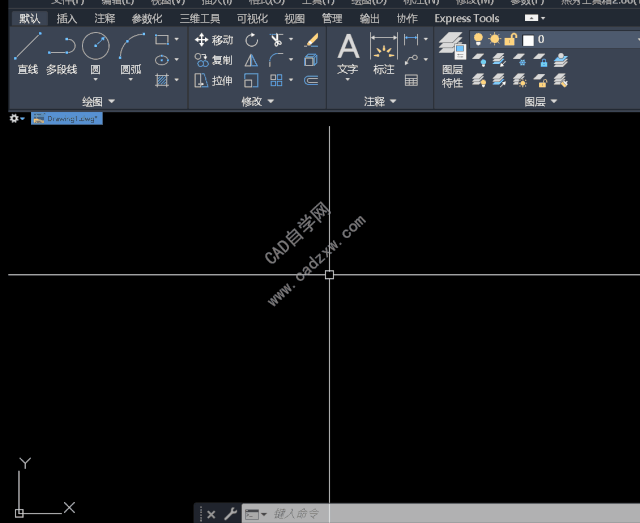Activate the 移动 (Move) command
This screenshot has height=523, width=640.
point(213,40)
